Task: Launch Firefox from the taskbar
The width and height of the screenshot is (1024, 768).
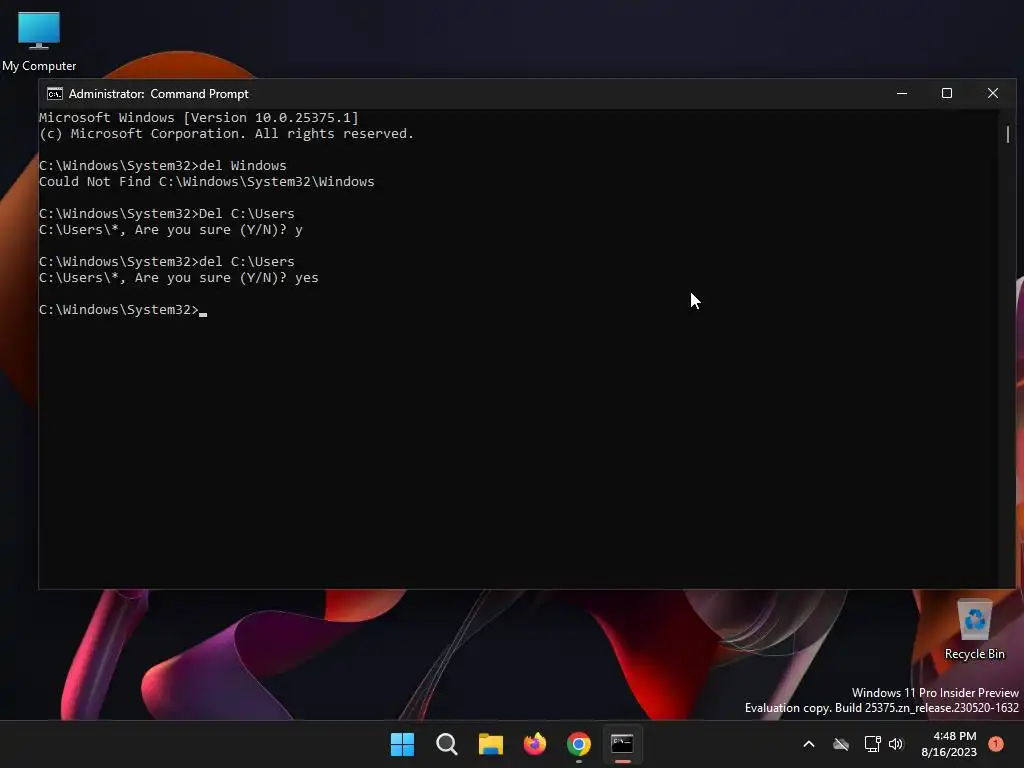Action: click(535, 744)
